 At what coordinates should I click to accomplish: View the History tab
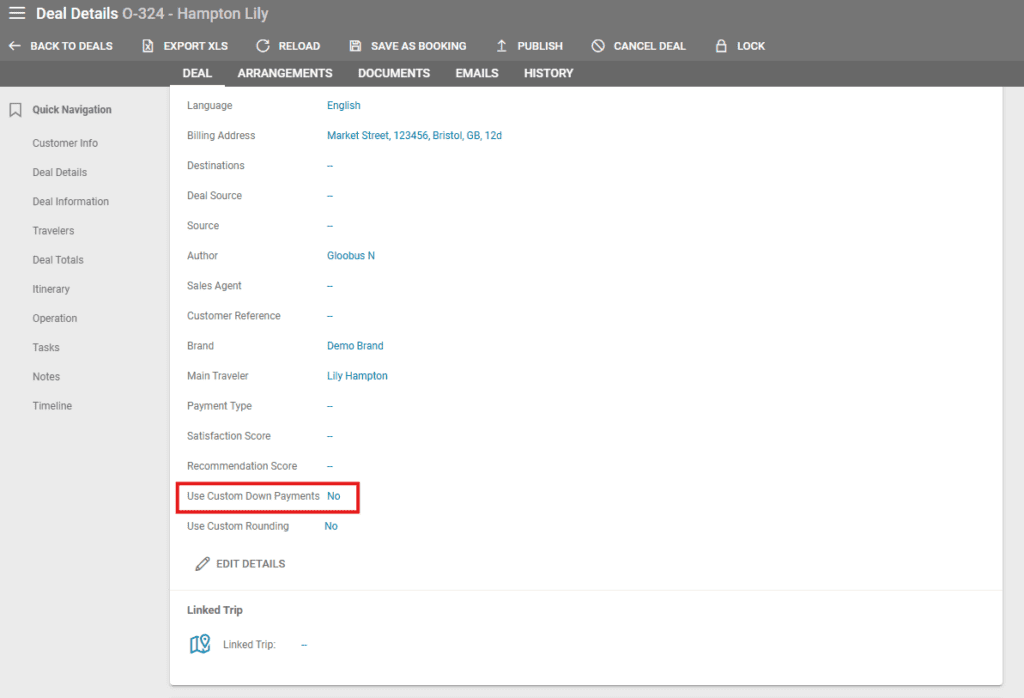click(548, 73)
